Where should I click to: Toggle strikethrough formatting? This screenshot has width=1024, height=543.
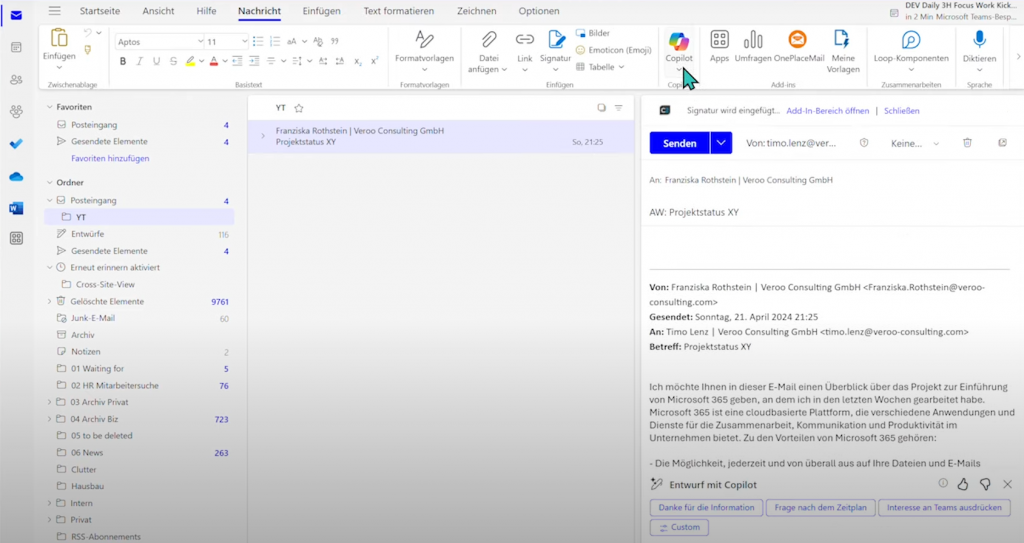173,61
